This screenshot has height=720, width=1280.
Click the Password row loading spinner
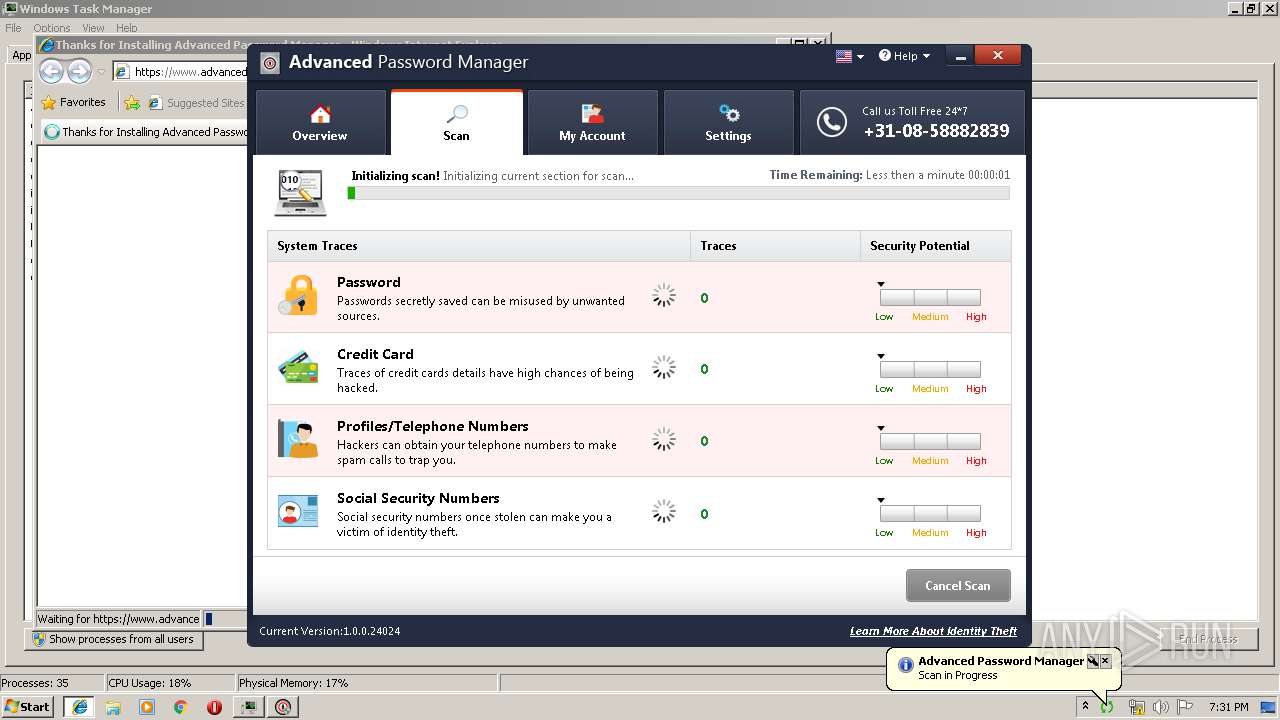pos(664,296)
